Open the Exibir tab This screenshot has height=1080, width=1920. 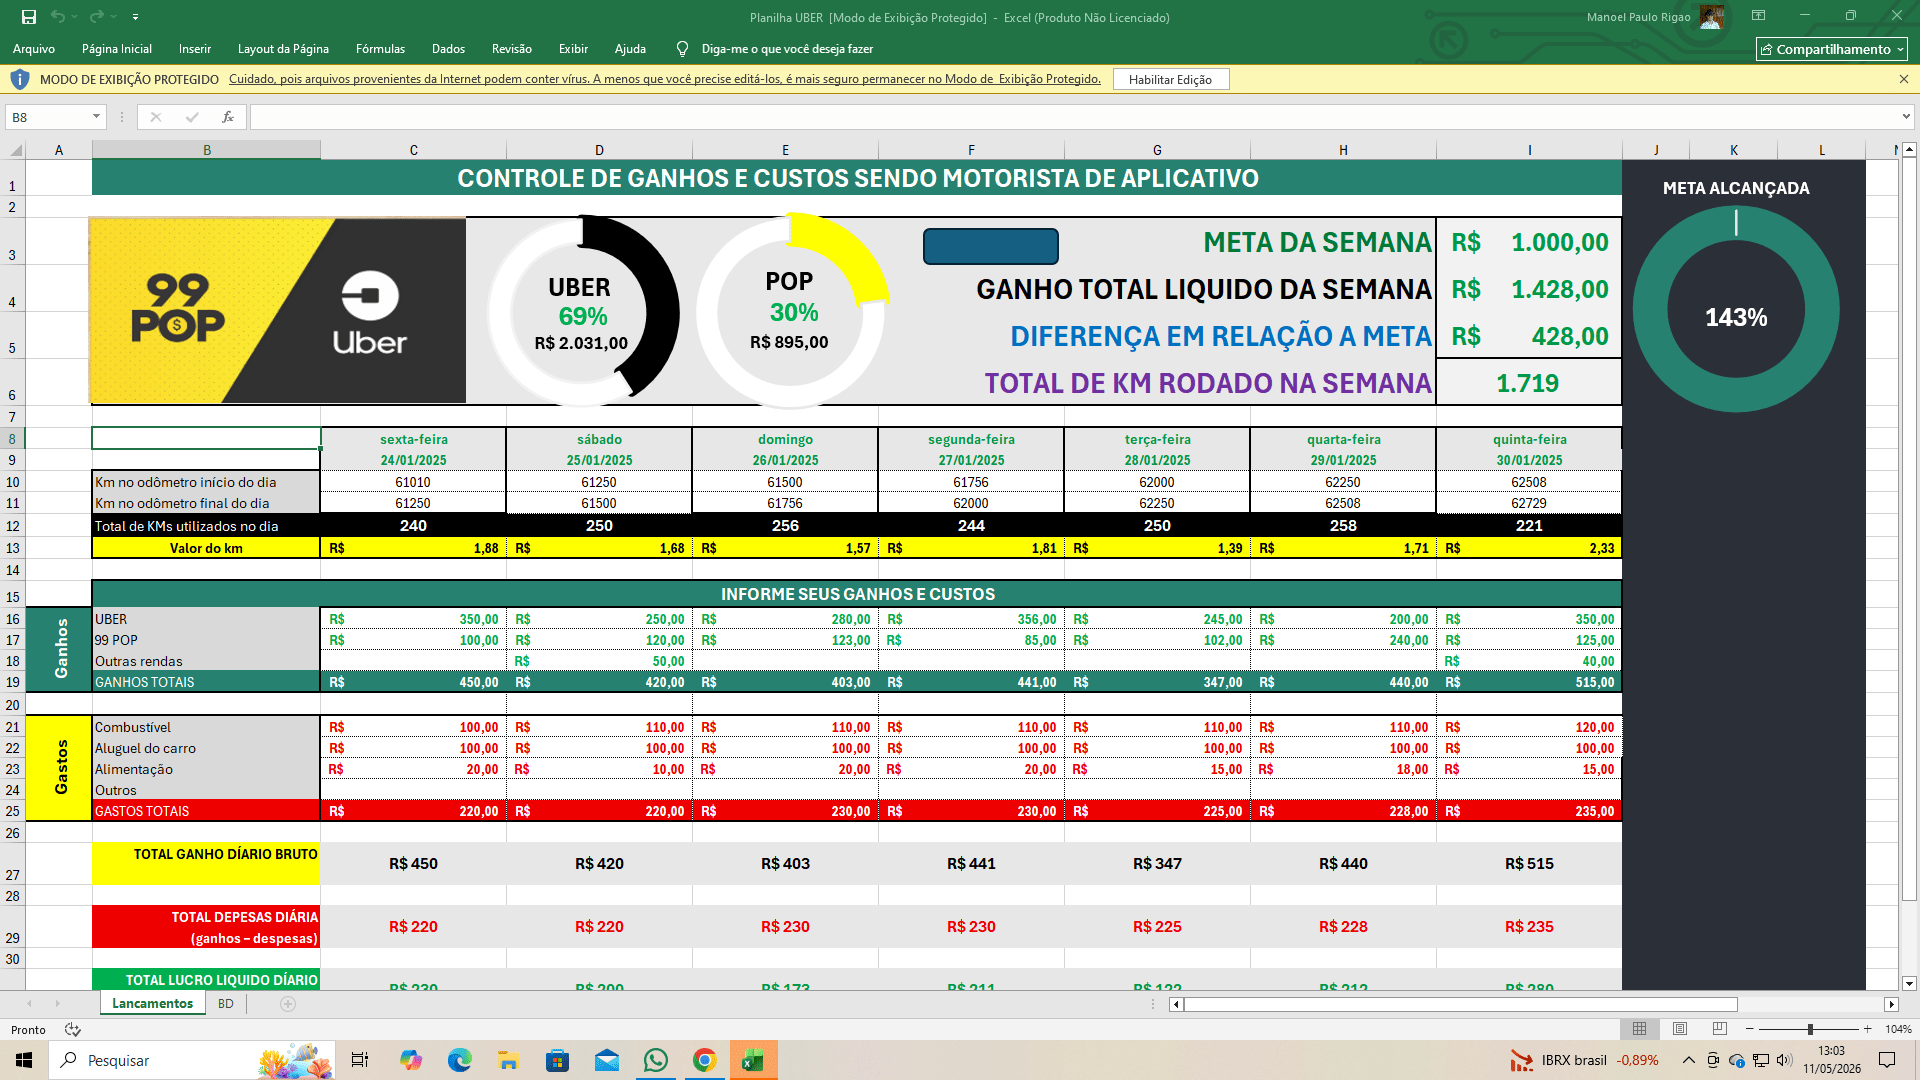pos(573,49)
